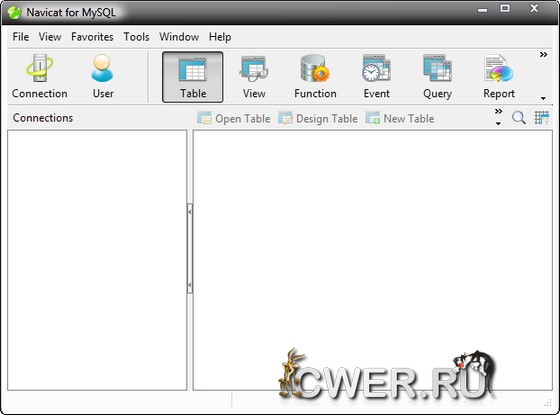
Task: Open the Window menu
Action: coord(179,37)
